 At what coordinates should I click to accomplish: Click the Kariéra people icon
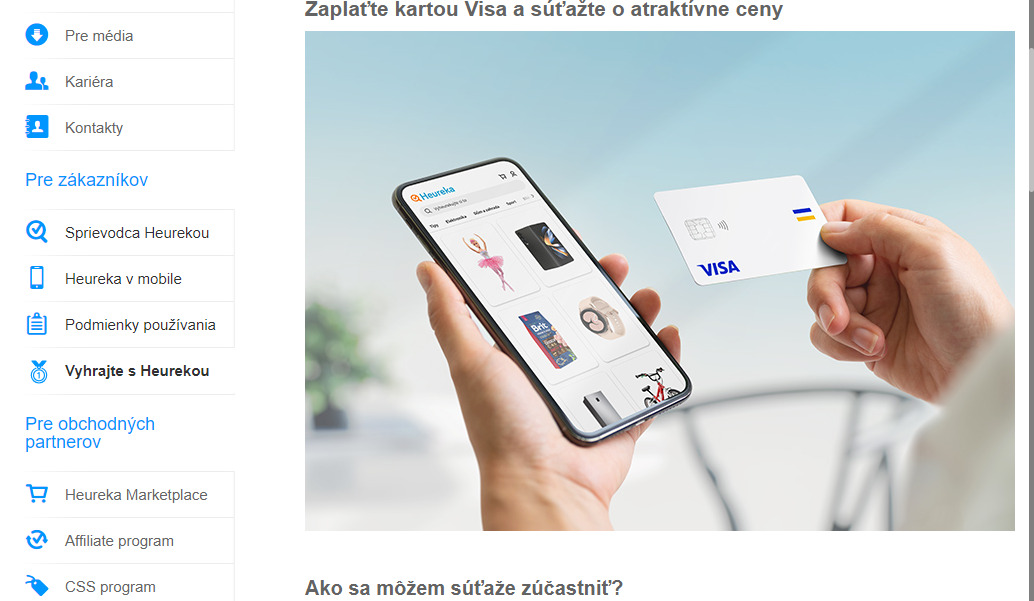click(37, 81)
